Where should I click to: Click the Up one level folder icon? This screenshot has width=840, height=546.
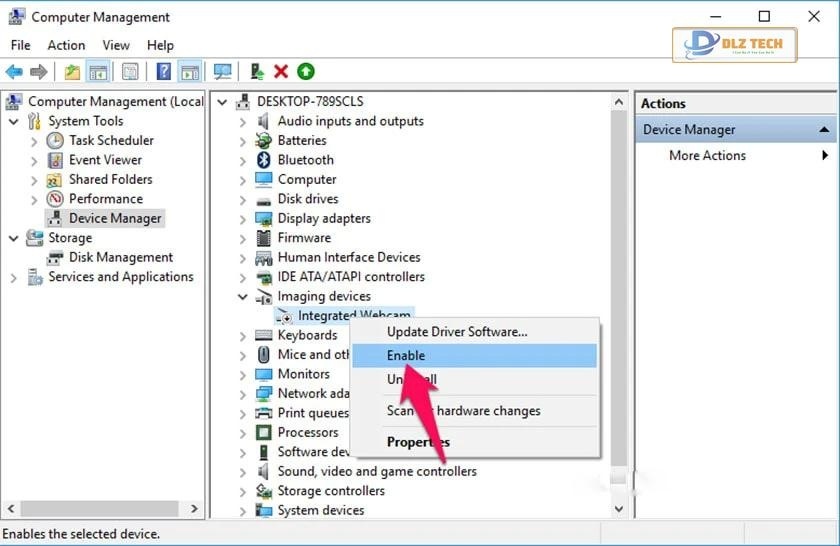(72, 72)
